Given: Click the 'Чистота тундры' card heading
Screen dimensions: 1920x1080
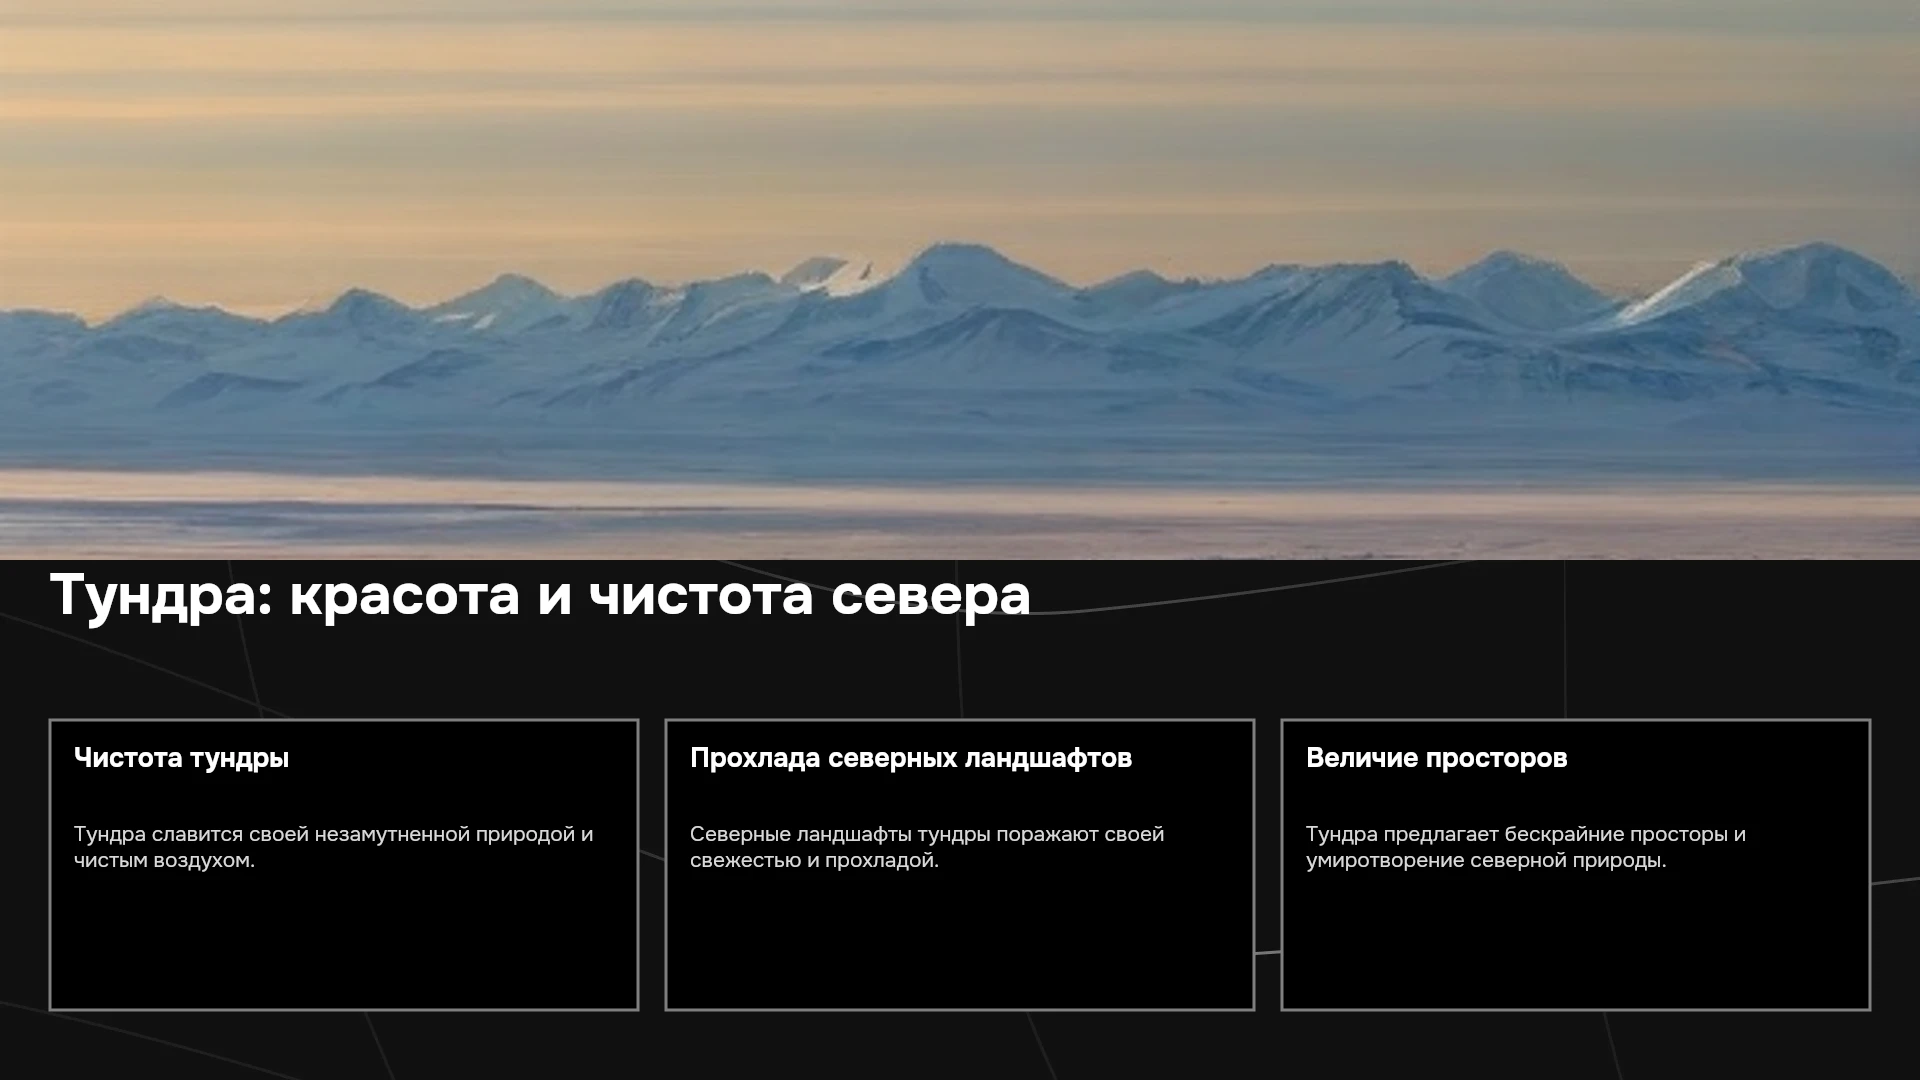Looking at the screenshot, I should 181,758.
